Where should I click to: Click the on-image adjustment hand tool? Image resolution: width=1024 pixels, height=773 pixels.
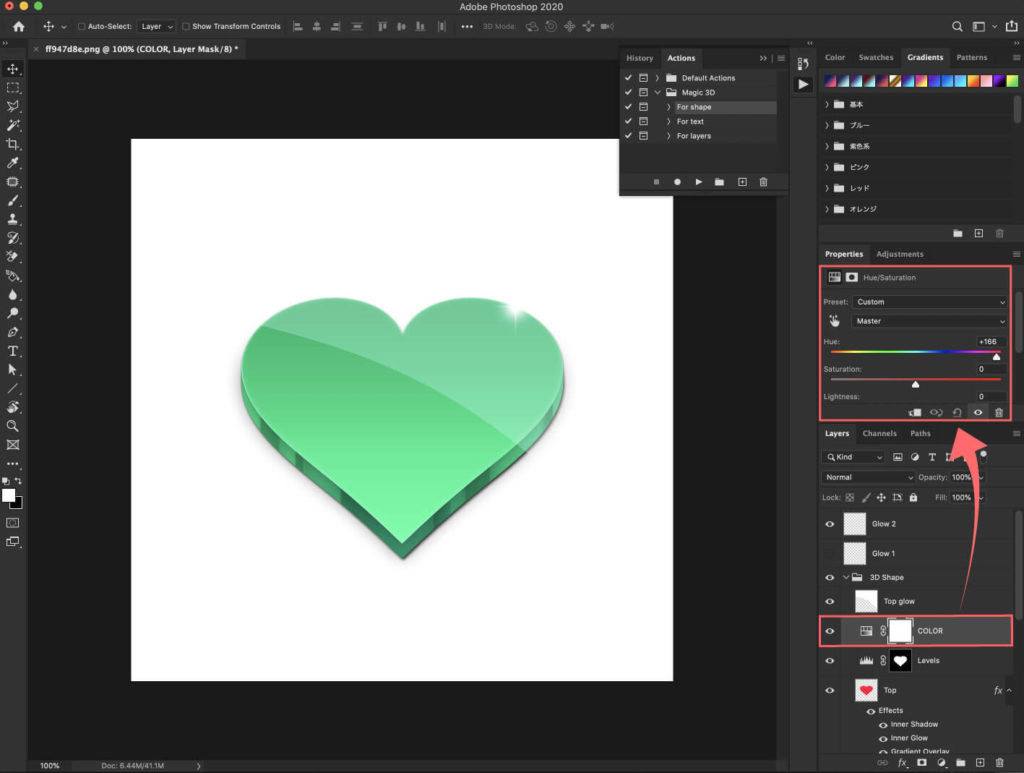(x=834, y=321)
